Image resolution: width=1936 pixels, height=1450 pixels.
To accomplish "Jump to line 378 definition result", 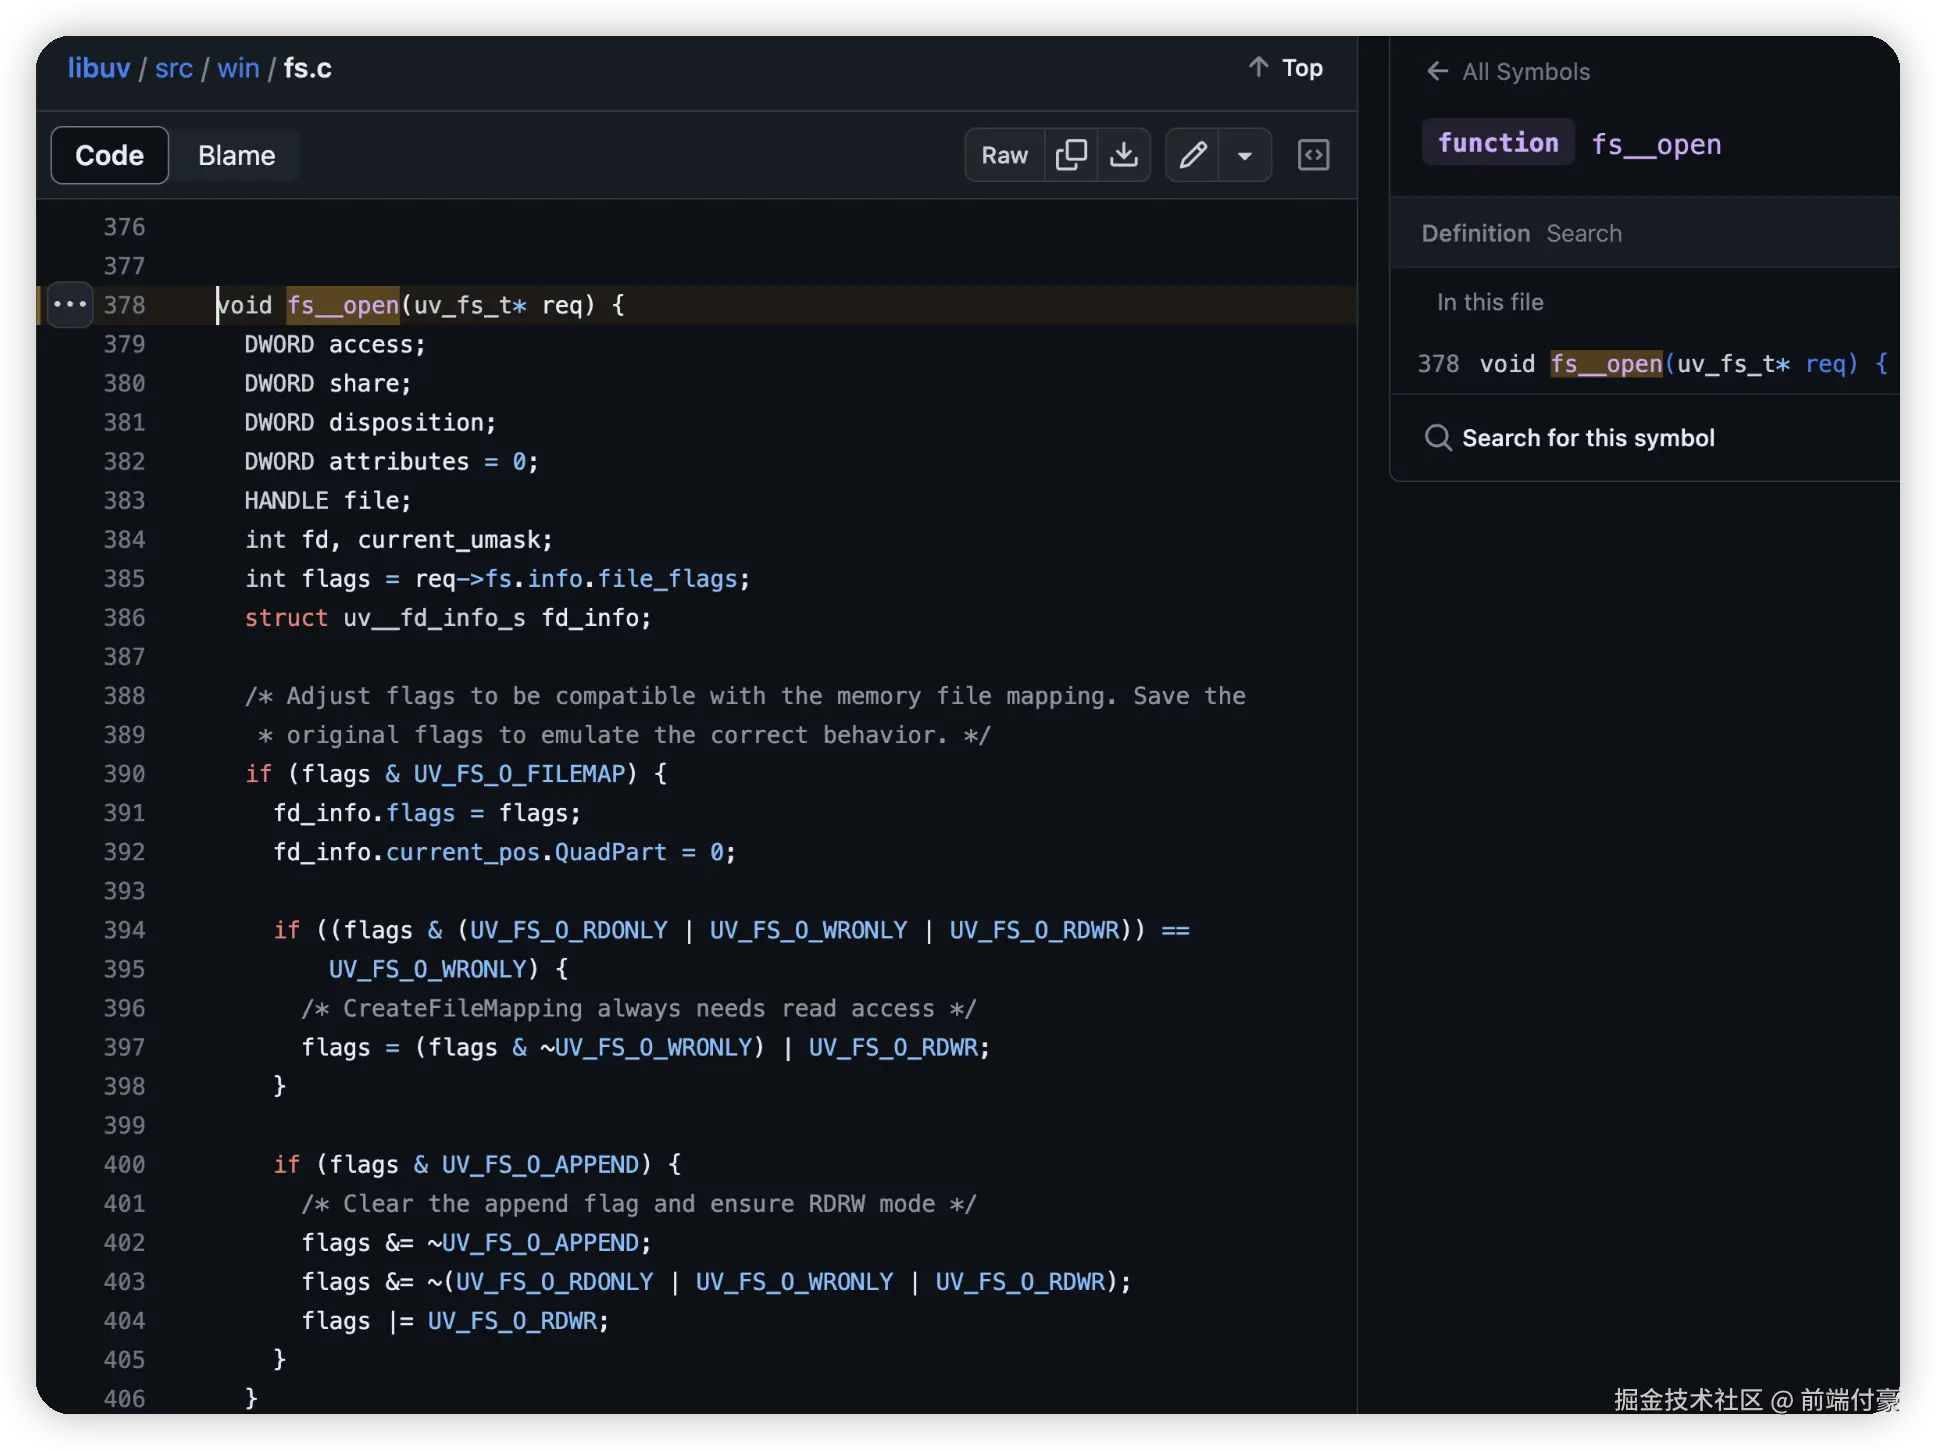I will tap(1650, 363).
